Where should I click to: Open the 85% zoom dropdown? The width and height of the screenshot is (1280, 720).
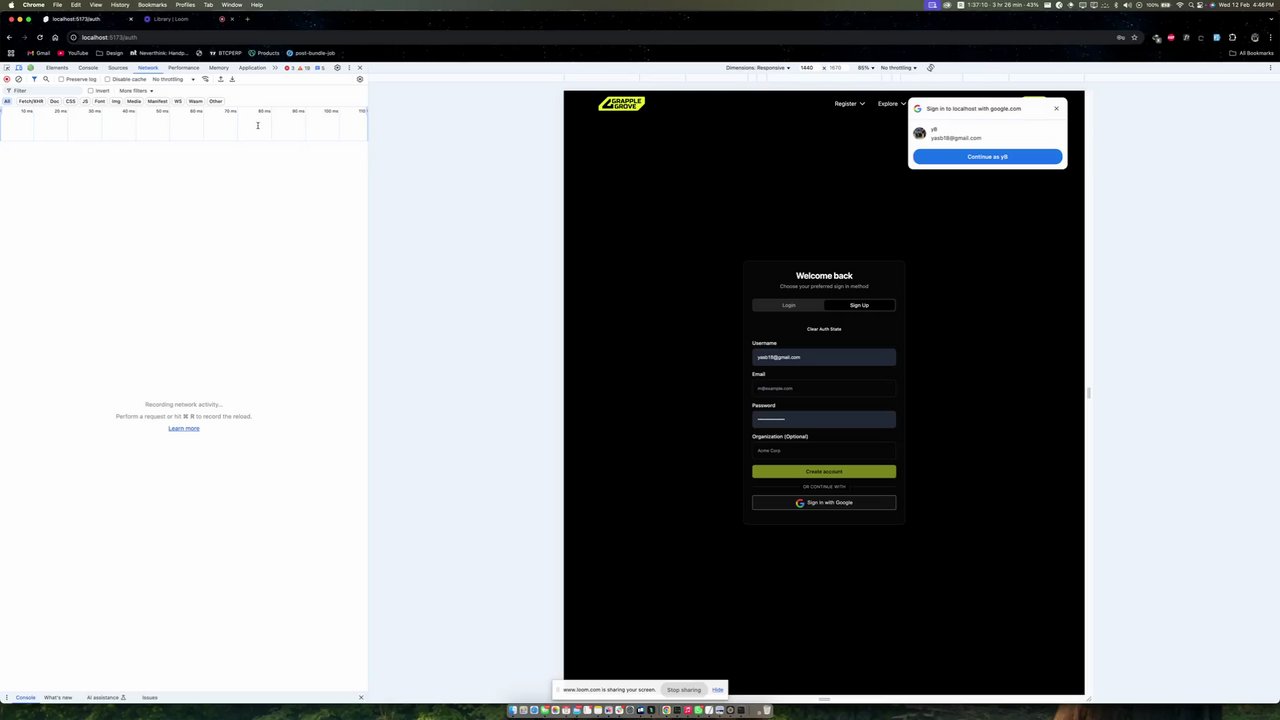[866, 68]
